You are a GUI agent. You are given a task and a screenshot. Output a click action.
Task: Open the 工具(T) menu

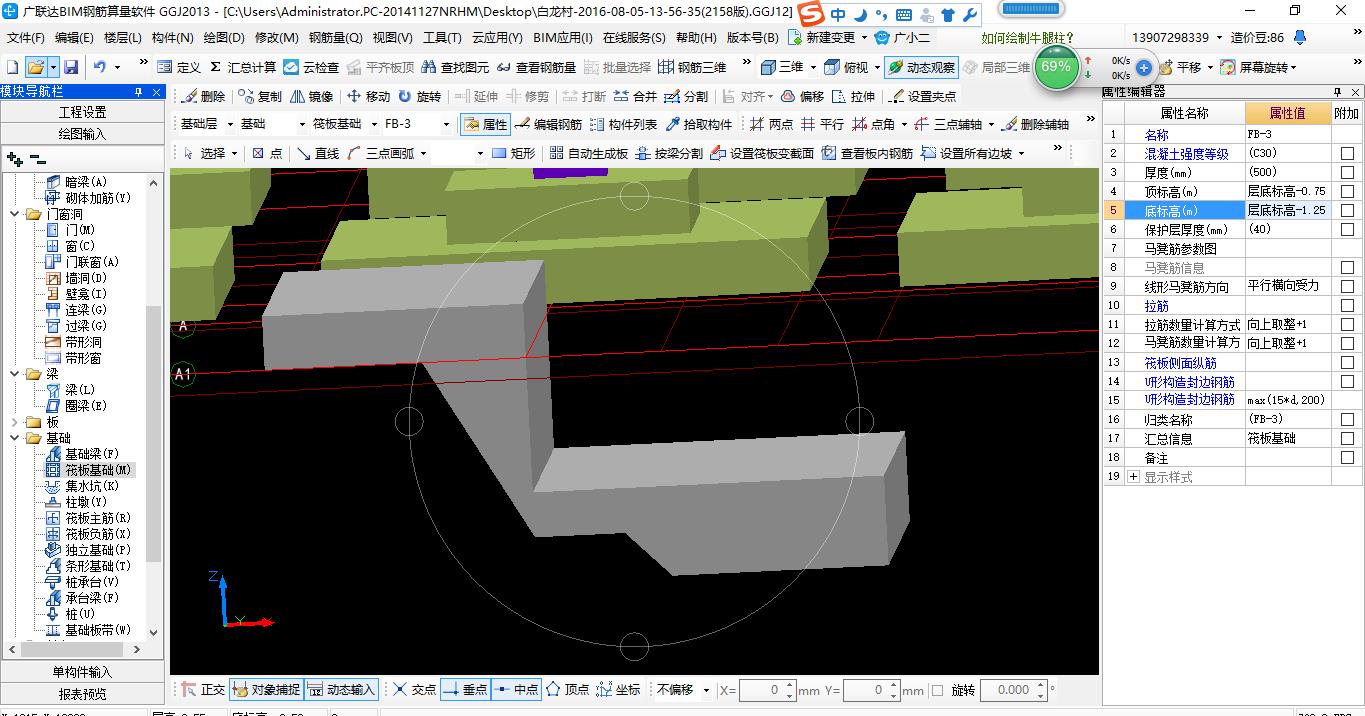tap(442, 38)
